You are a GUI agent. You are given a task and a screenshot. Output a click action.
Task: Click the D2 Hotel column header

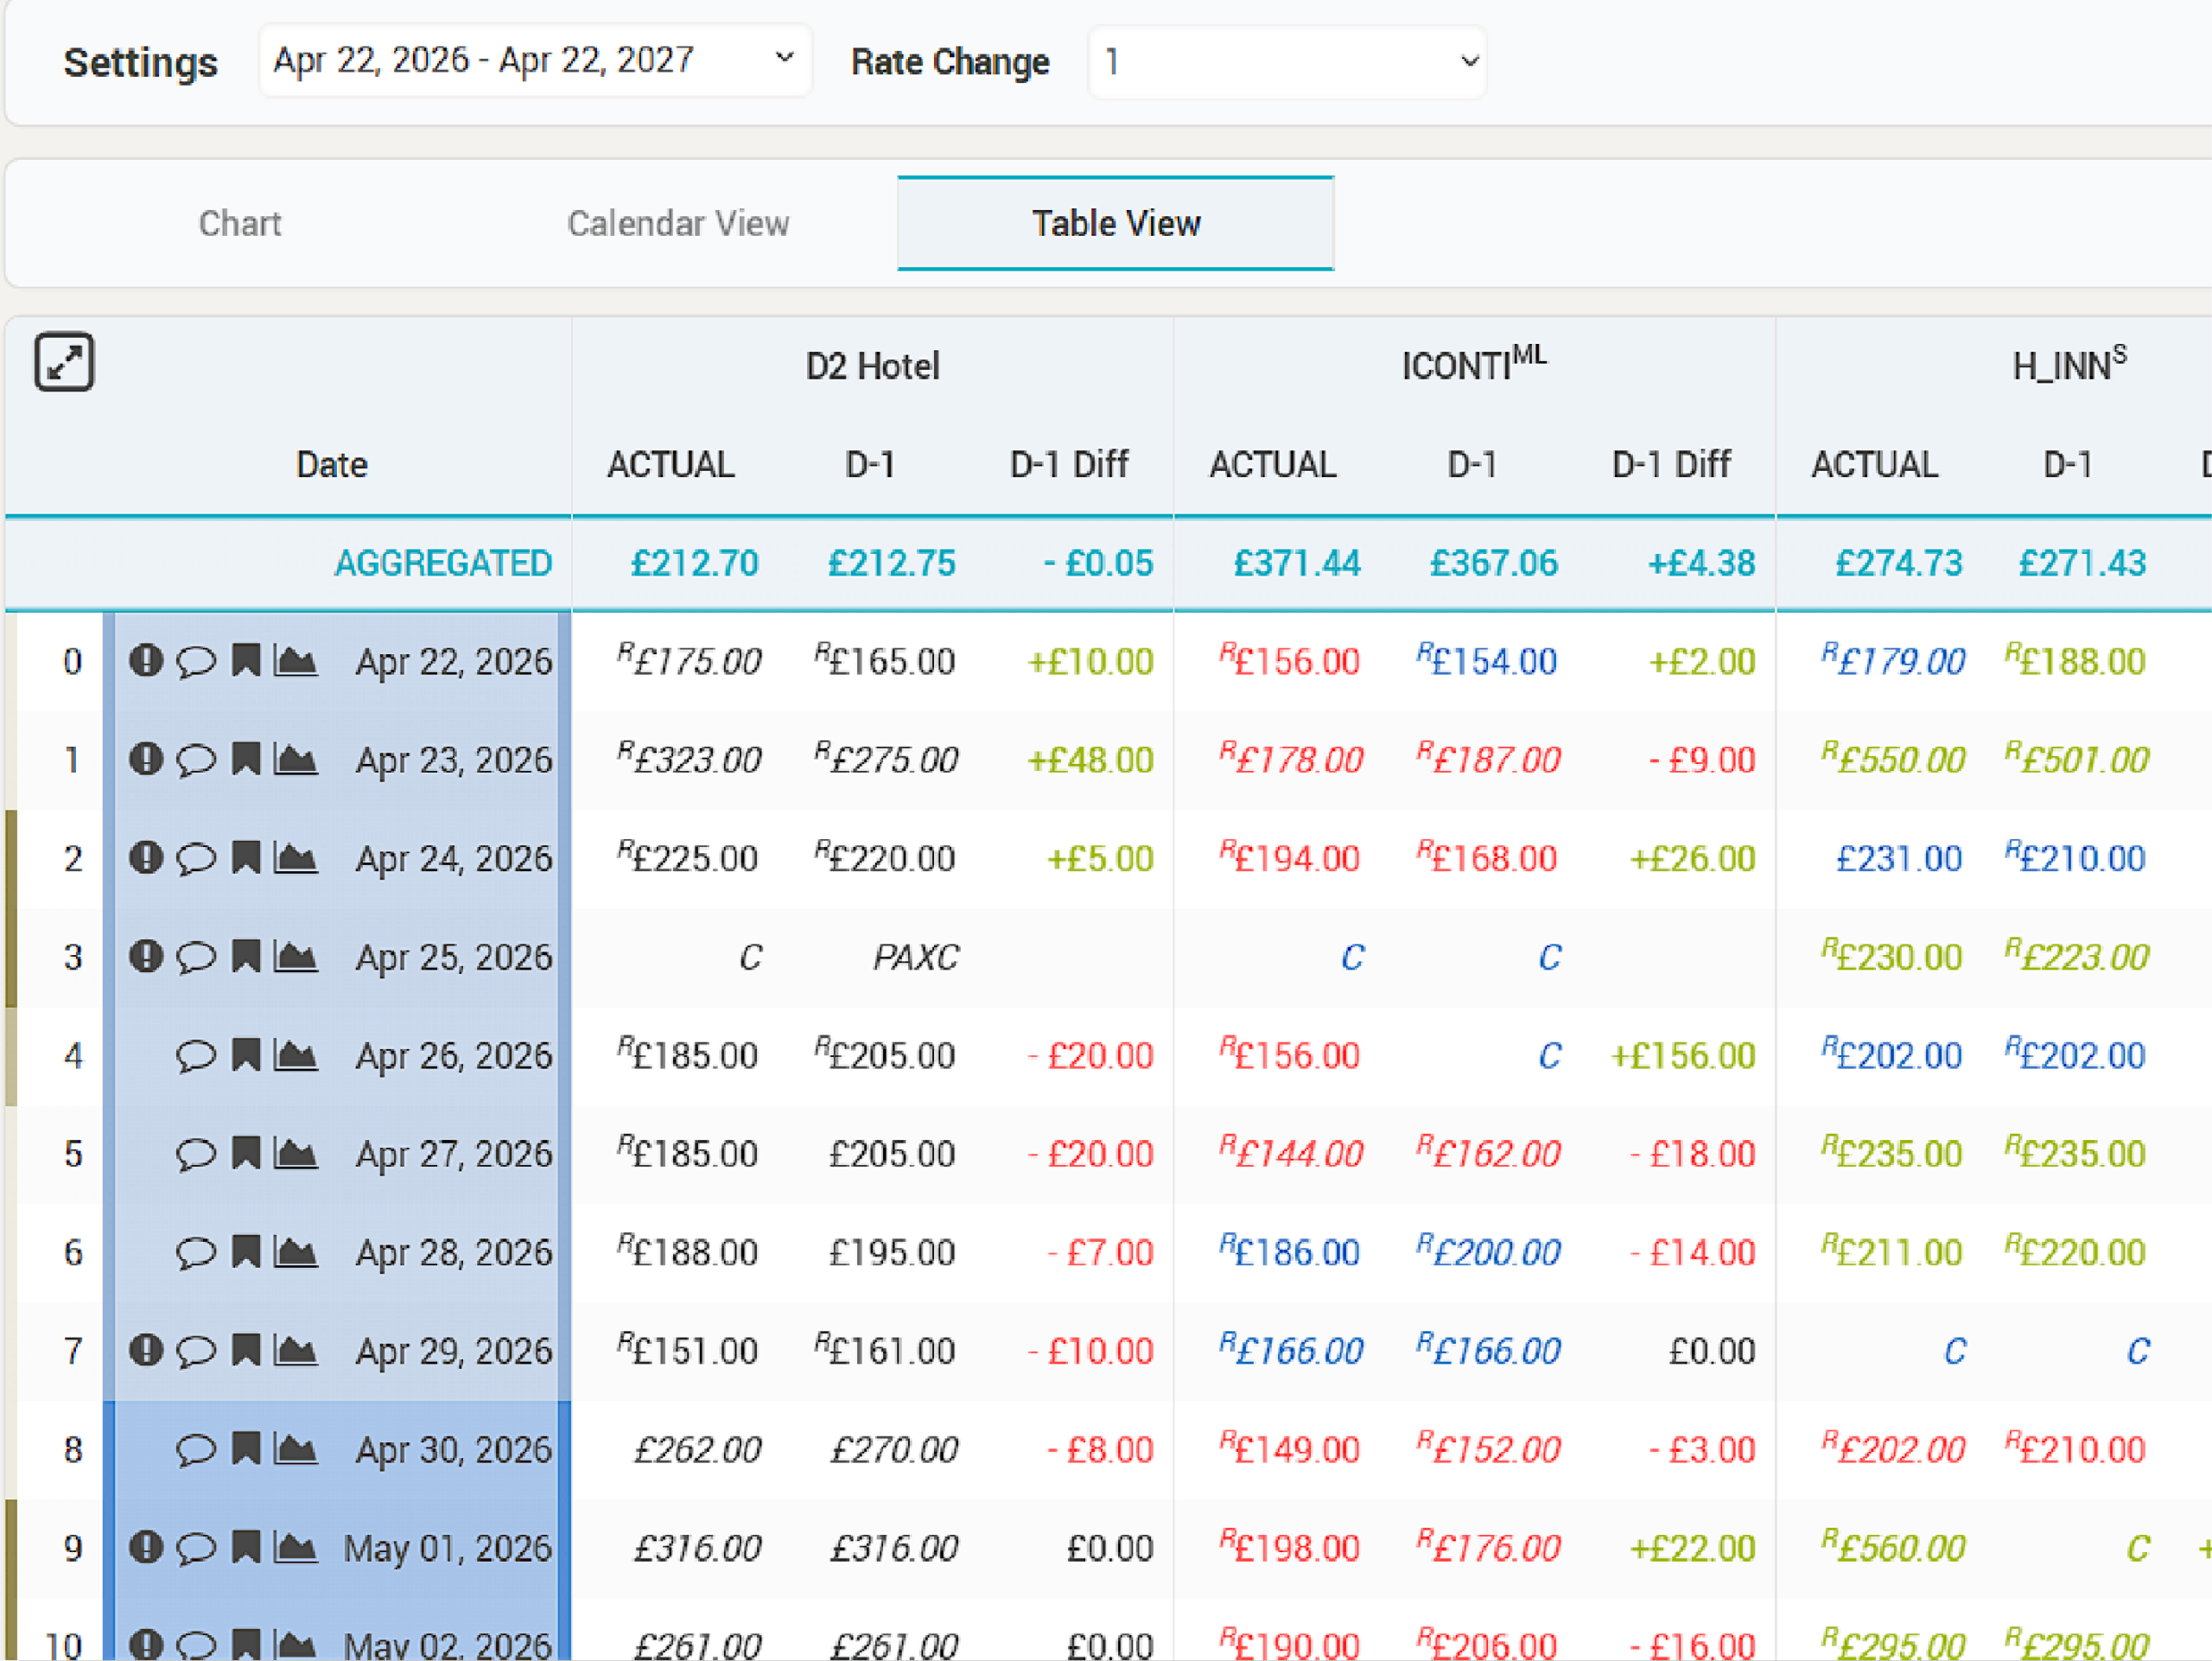[x=873, y=366]
